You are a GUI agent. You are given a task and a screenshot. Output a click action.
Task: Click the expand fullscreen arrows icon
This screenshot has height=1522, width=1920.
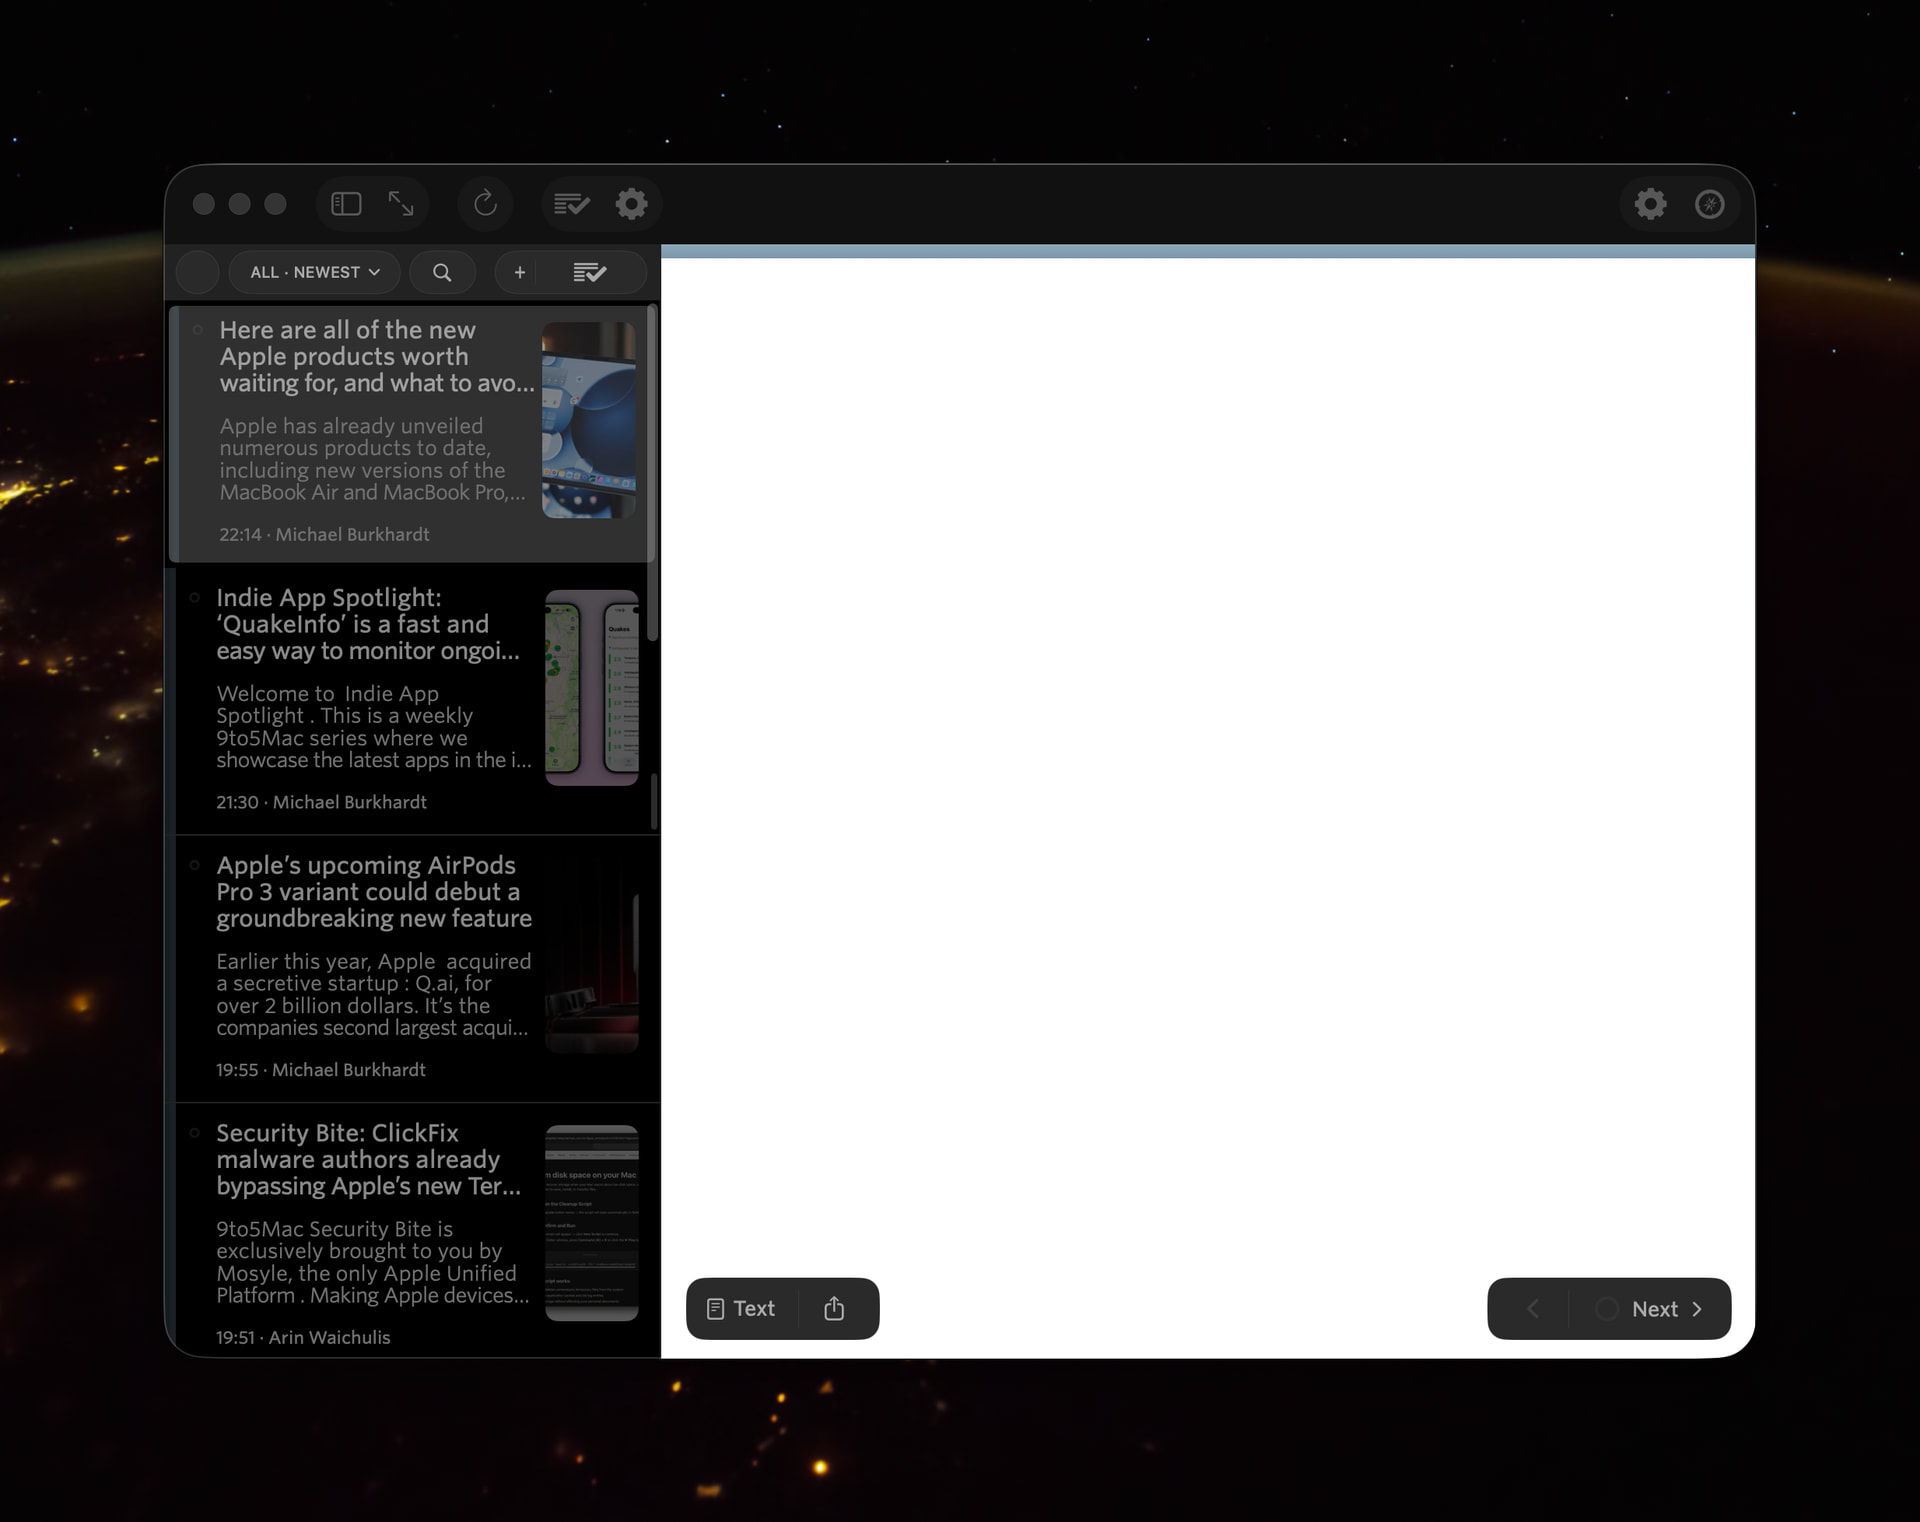[x=401, y=204]
